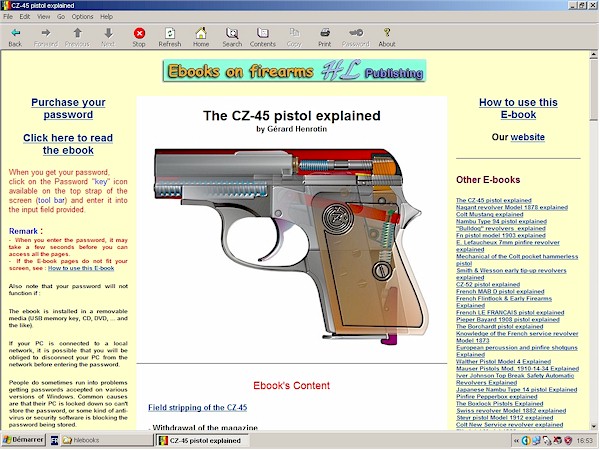Open the Options menu
The image size is (600, 450).
(82, 16)
